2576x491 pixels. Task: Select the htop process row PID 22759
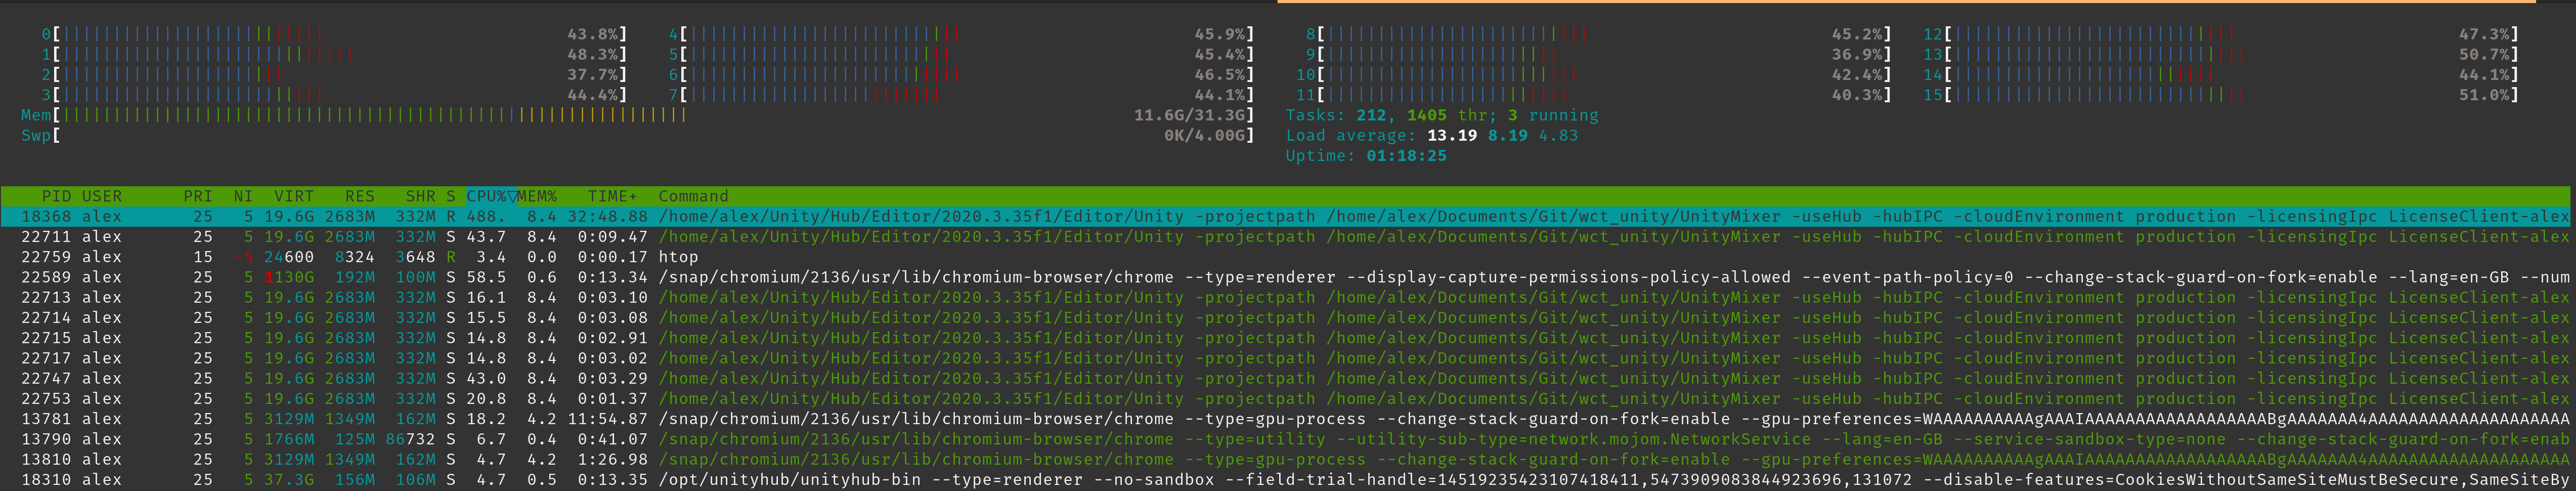(x=400, y=257)
